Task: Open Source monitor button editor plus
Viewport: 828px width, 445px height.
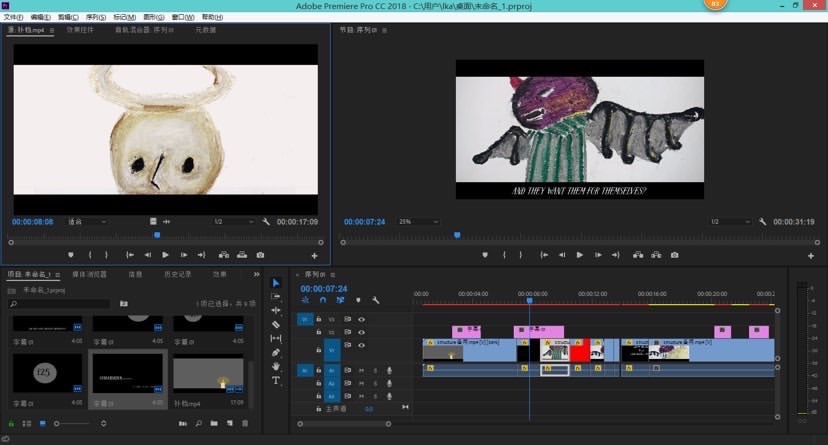Action: tap(314, 256)
